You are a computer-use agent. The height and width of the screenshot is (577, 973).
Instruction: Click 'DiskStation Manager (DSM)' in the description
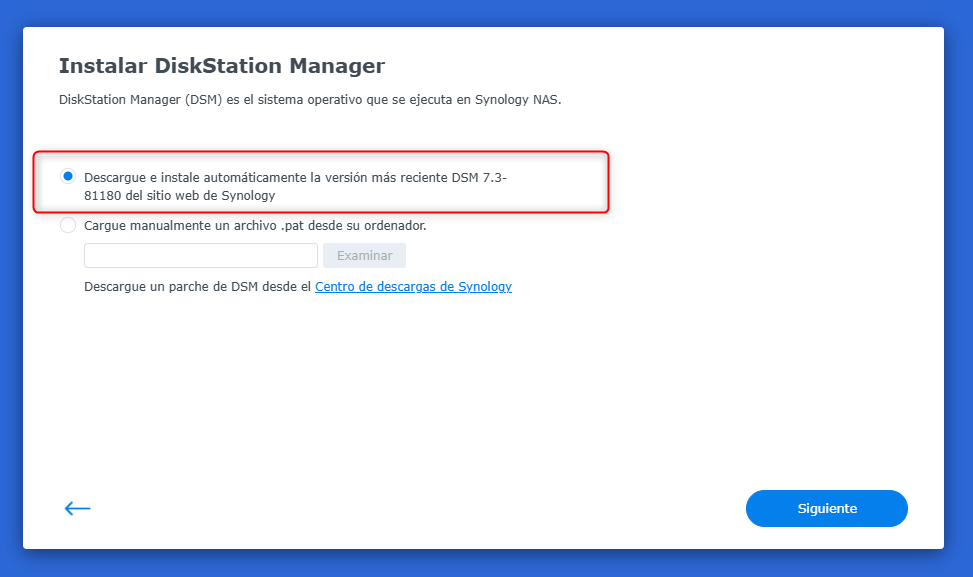tap(137, 100)
